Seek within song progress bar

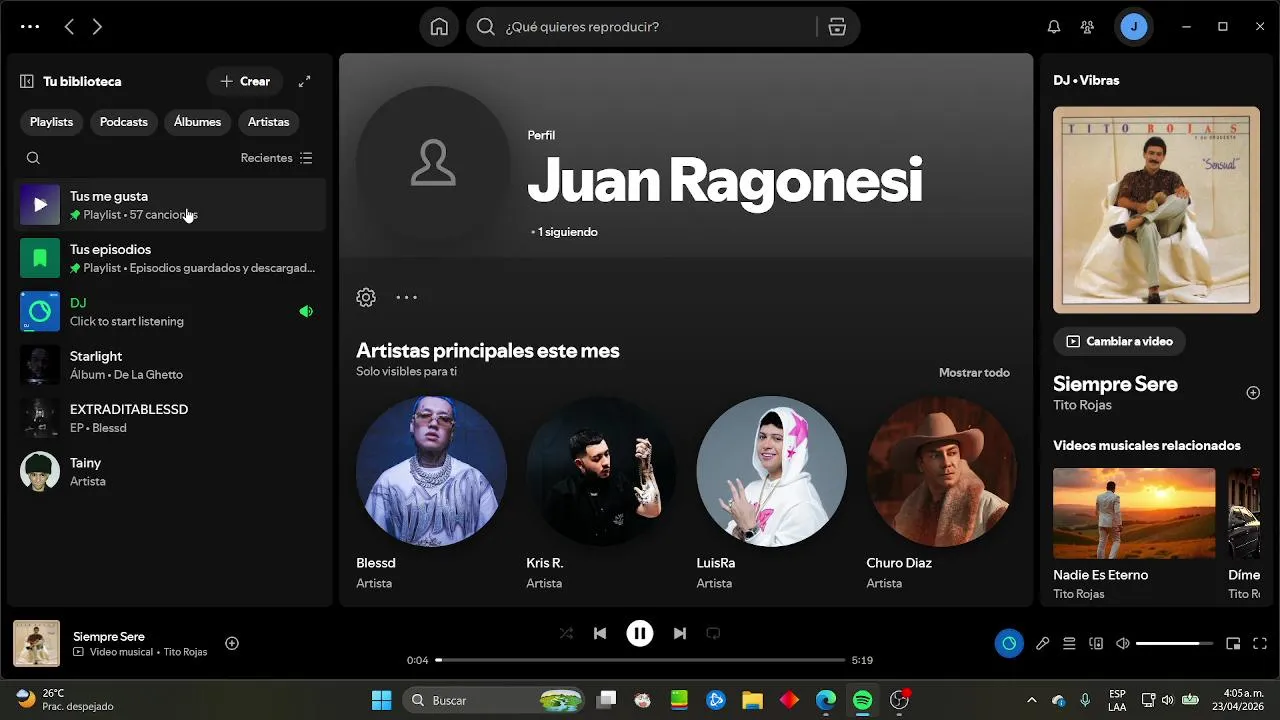(x=640, y=660)
